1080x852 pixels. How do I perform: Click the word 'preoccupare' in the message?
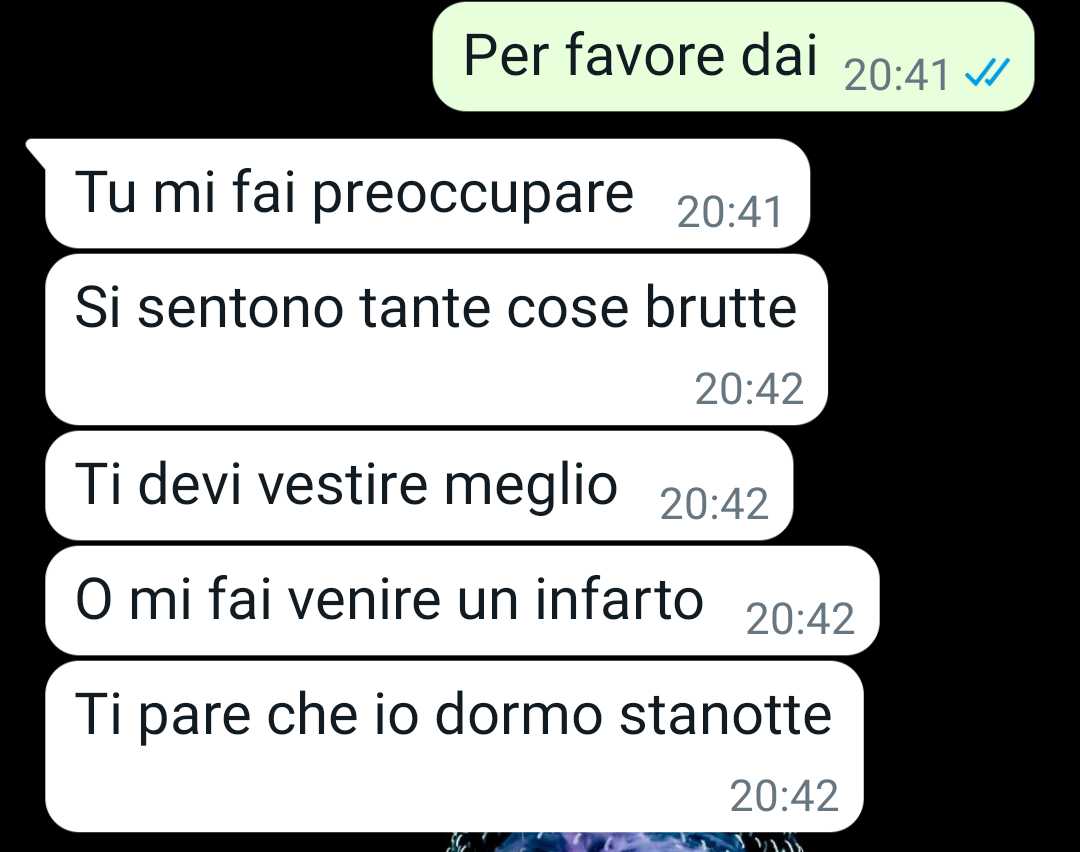tap(472, 195)
